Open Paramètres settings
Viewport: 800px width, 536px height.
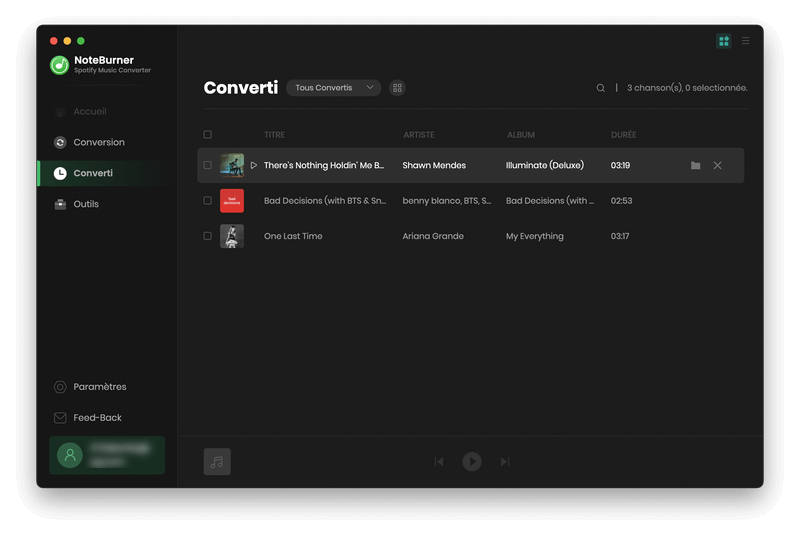[x=99, y=387]
